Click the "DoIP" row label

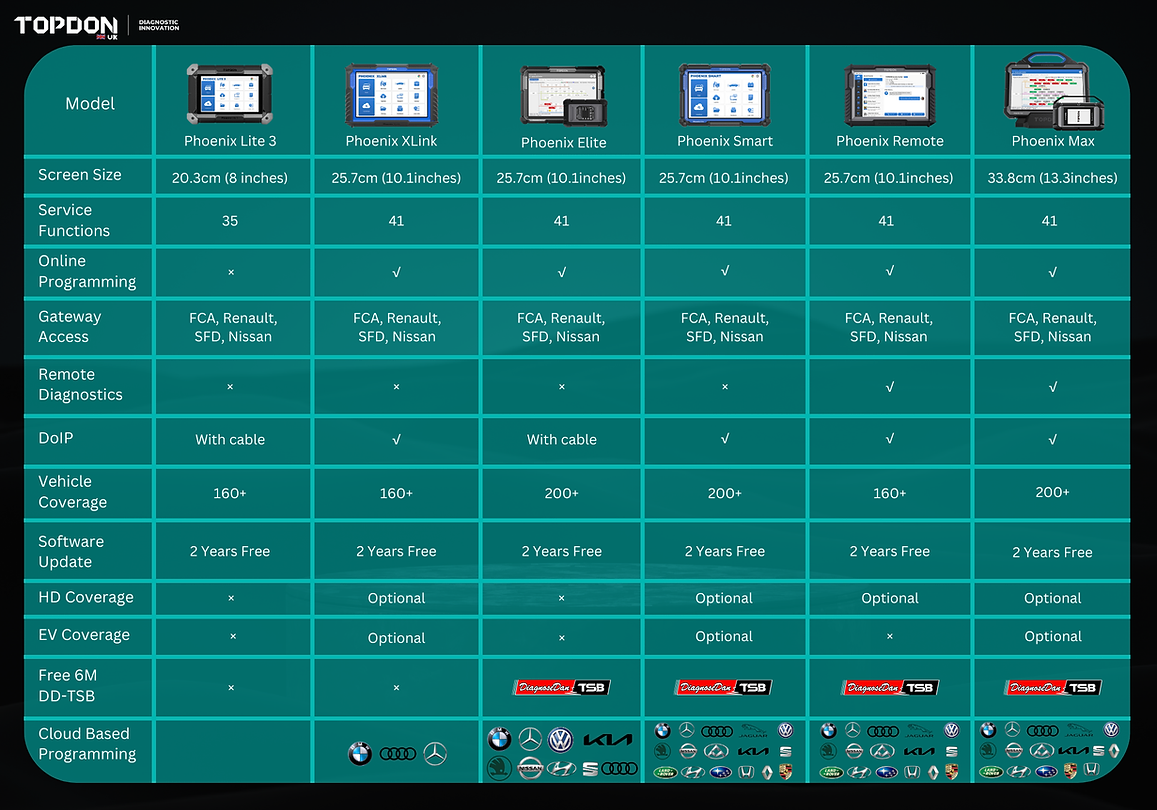click(x=55, y=438)
